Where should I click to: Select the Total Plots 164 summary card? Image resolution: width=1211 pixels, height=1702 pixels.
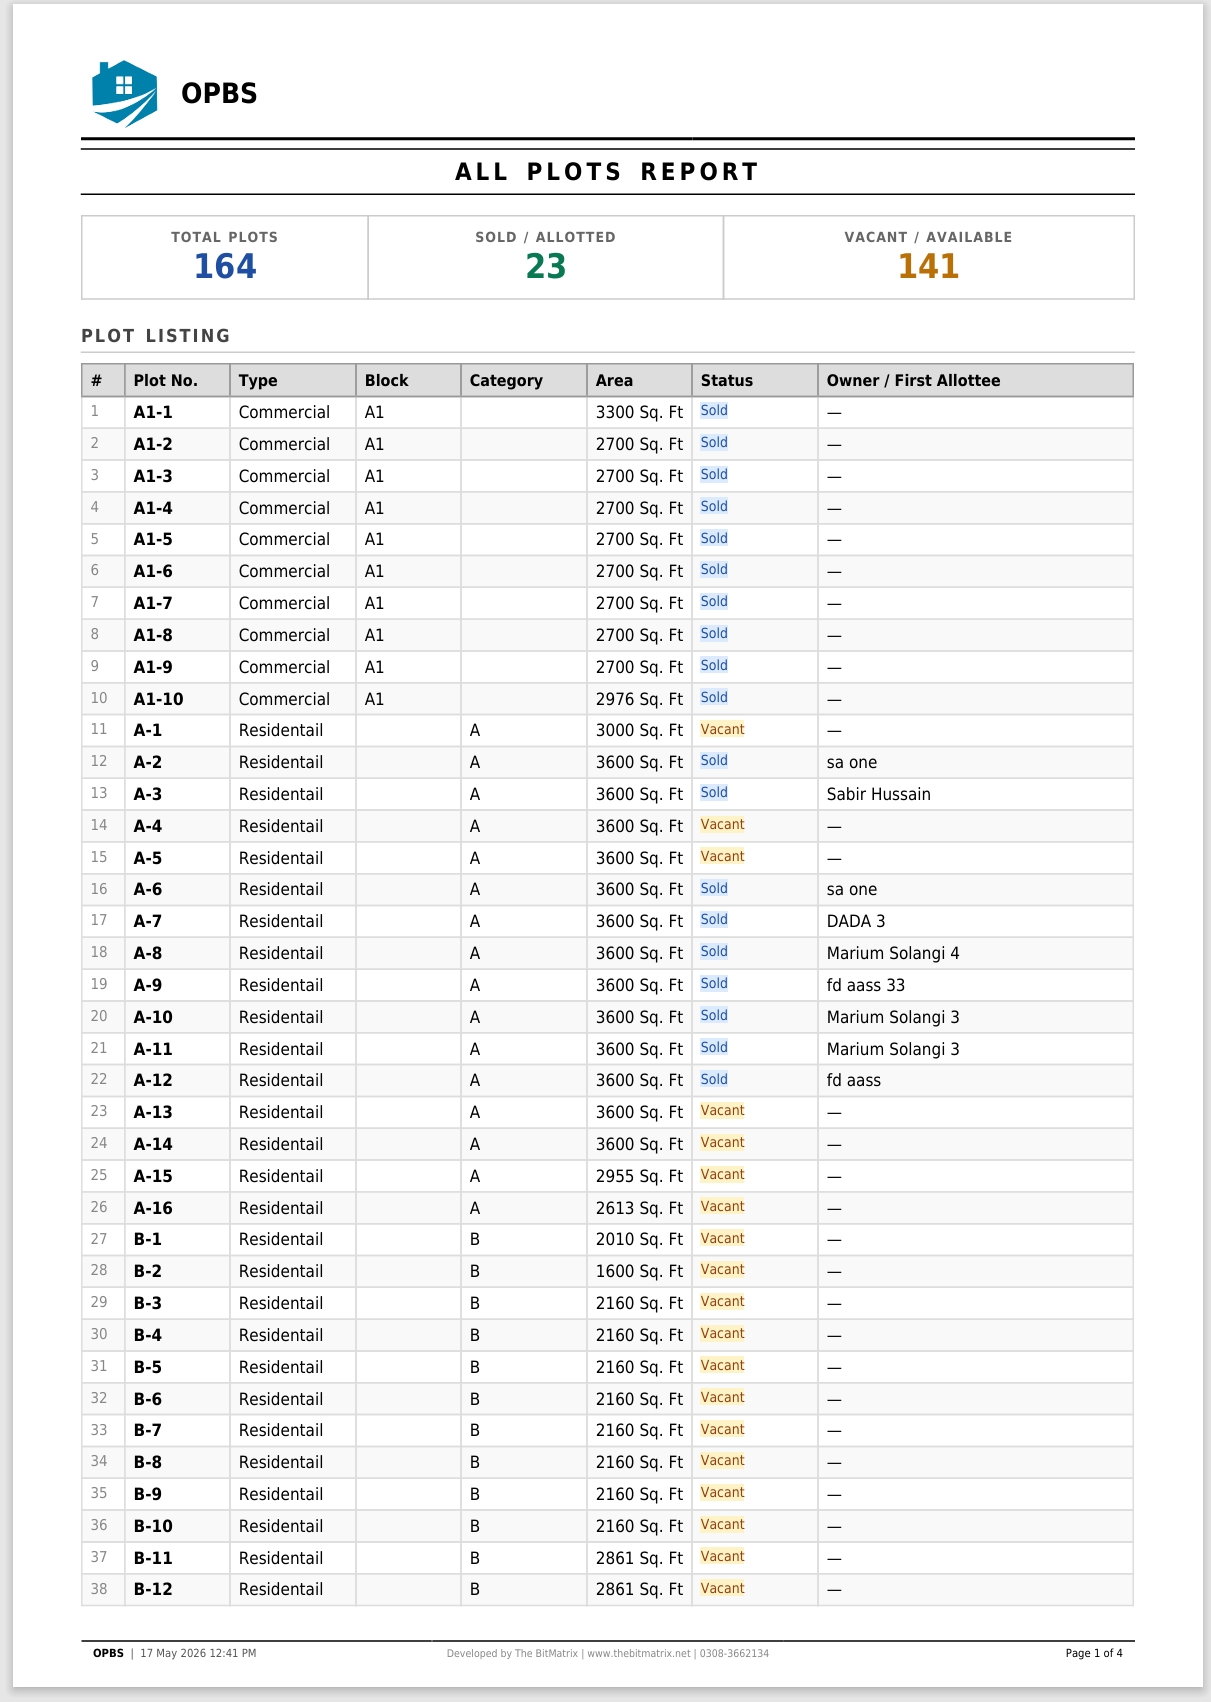coord(225,257)
